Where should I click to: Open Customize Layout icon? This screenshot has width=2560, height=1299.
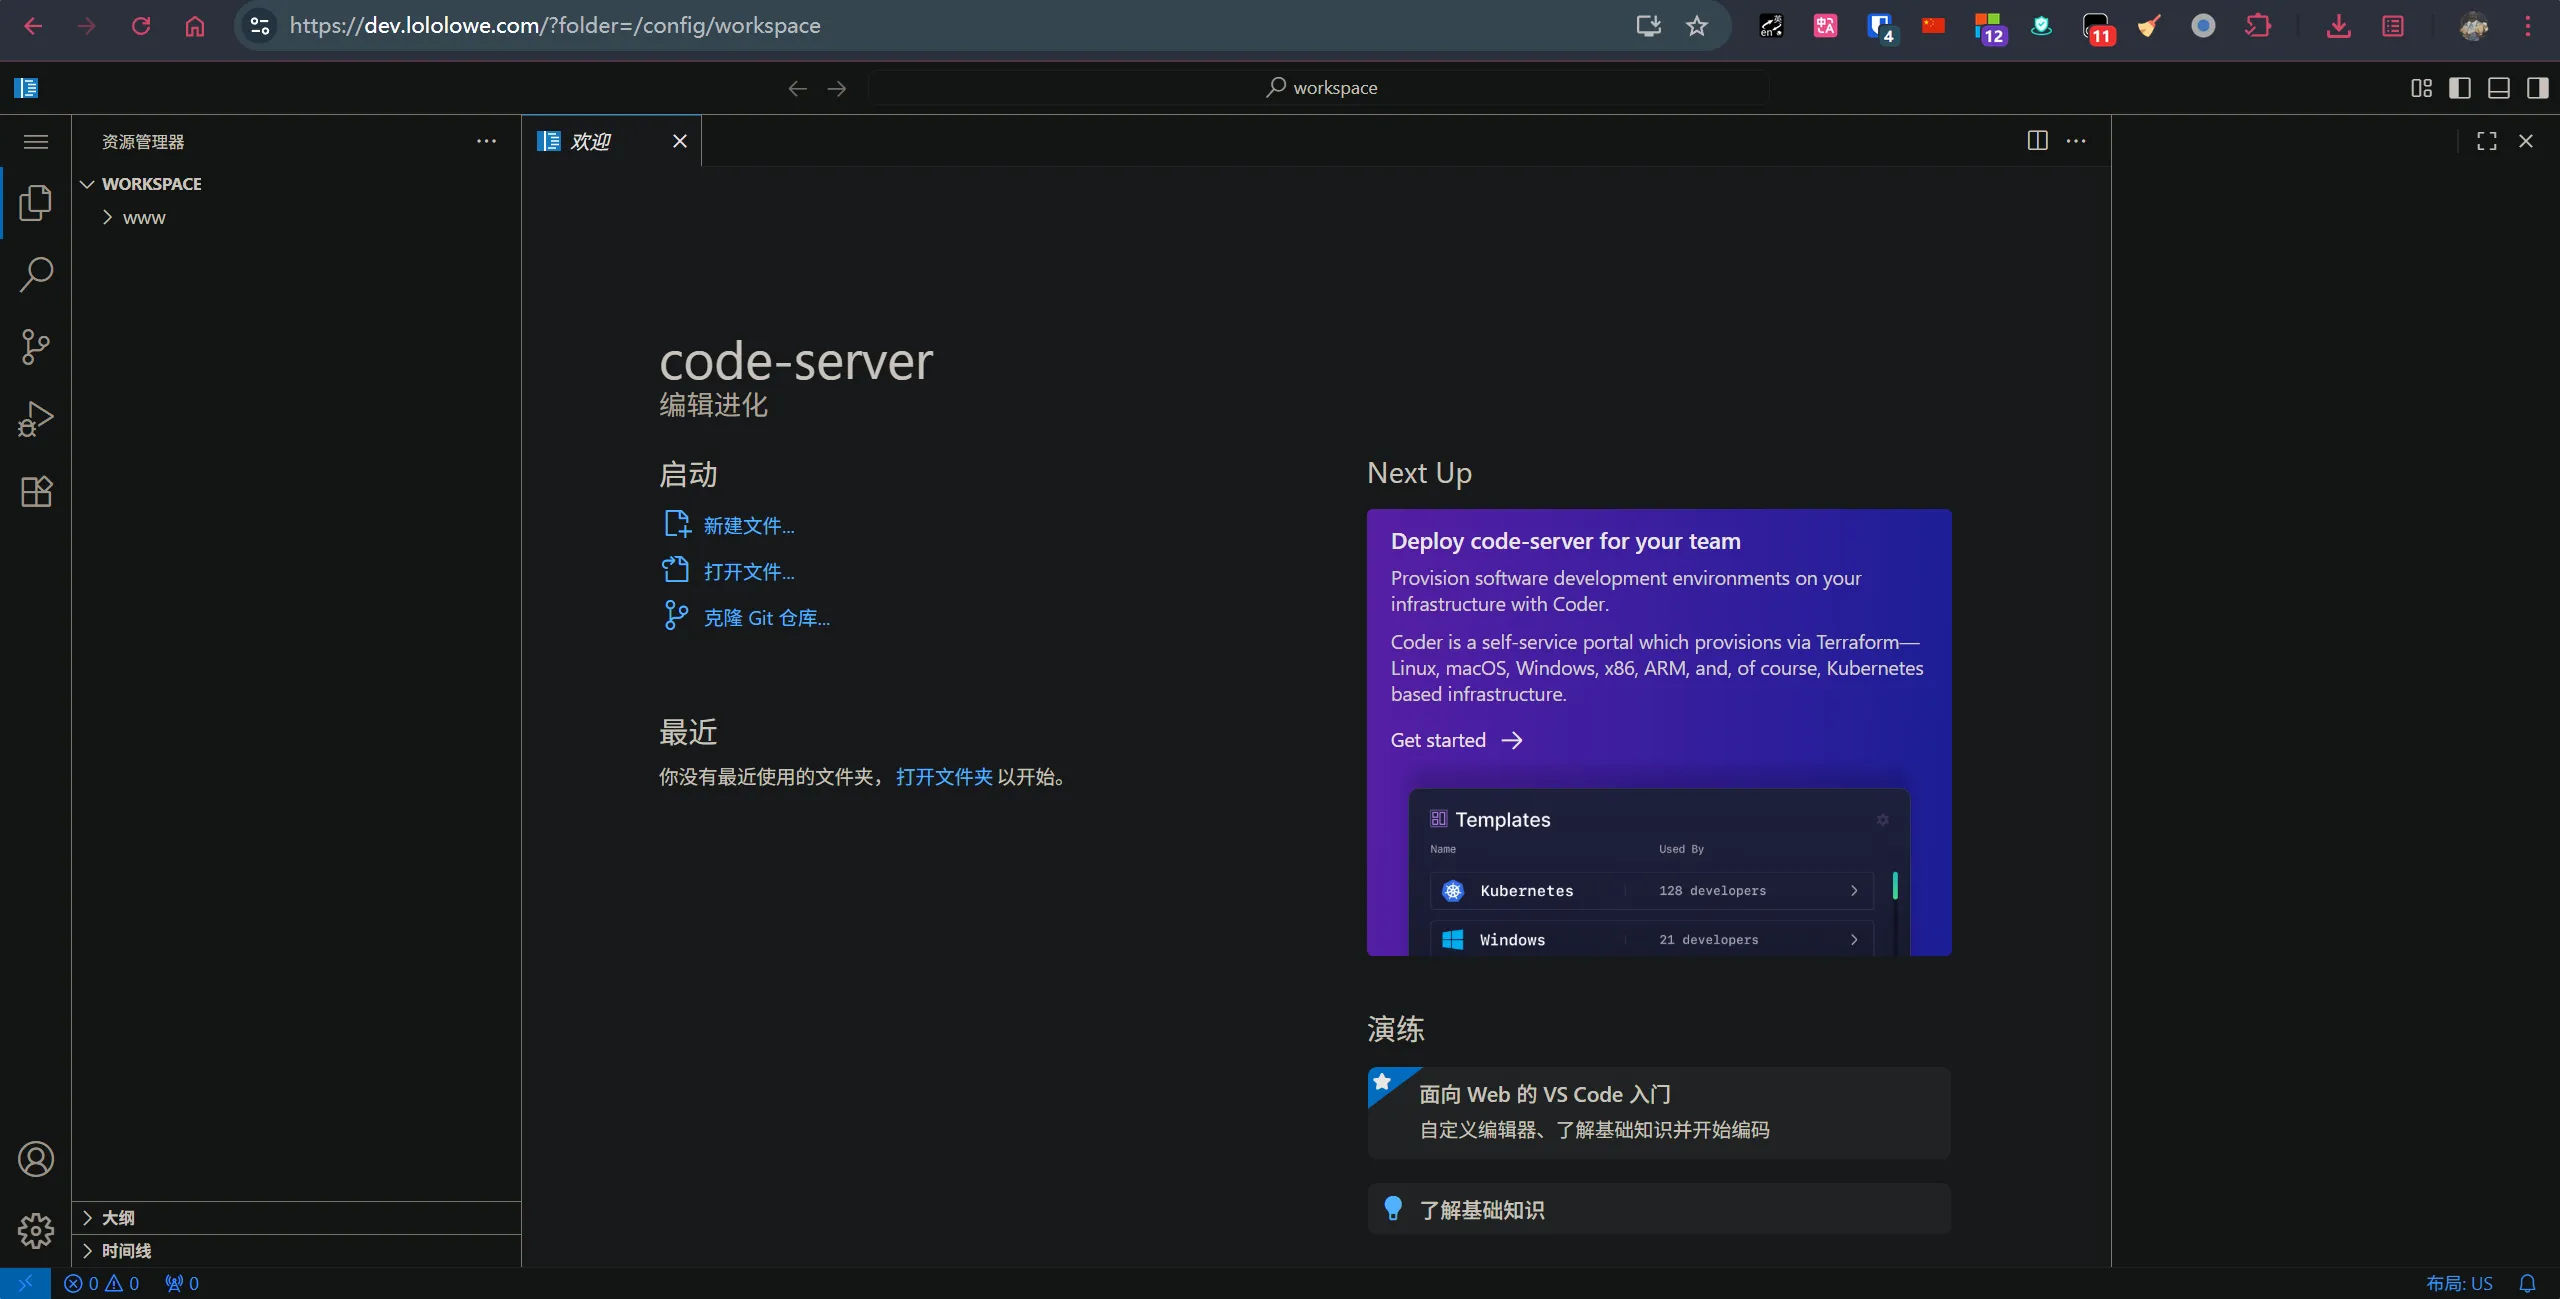coord(2421,88)
